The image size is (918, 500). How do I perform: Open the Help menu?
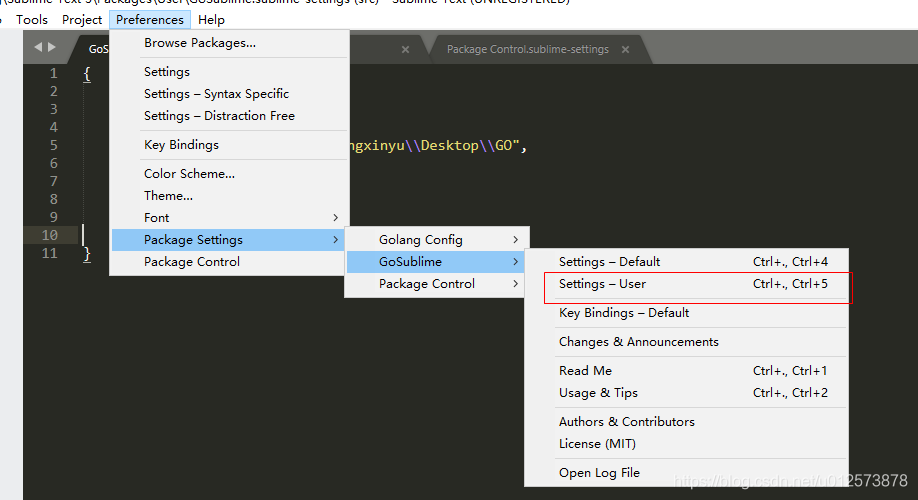pyautogui.click(x=211, y=20)
